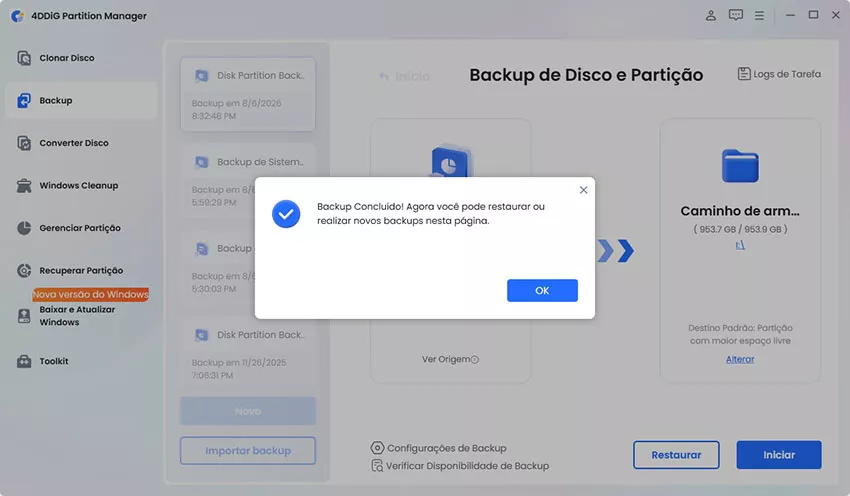
Task: Click the Toolkit toolbox icon
Action: tap(24, 361)
